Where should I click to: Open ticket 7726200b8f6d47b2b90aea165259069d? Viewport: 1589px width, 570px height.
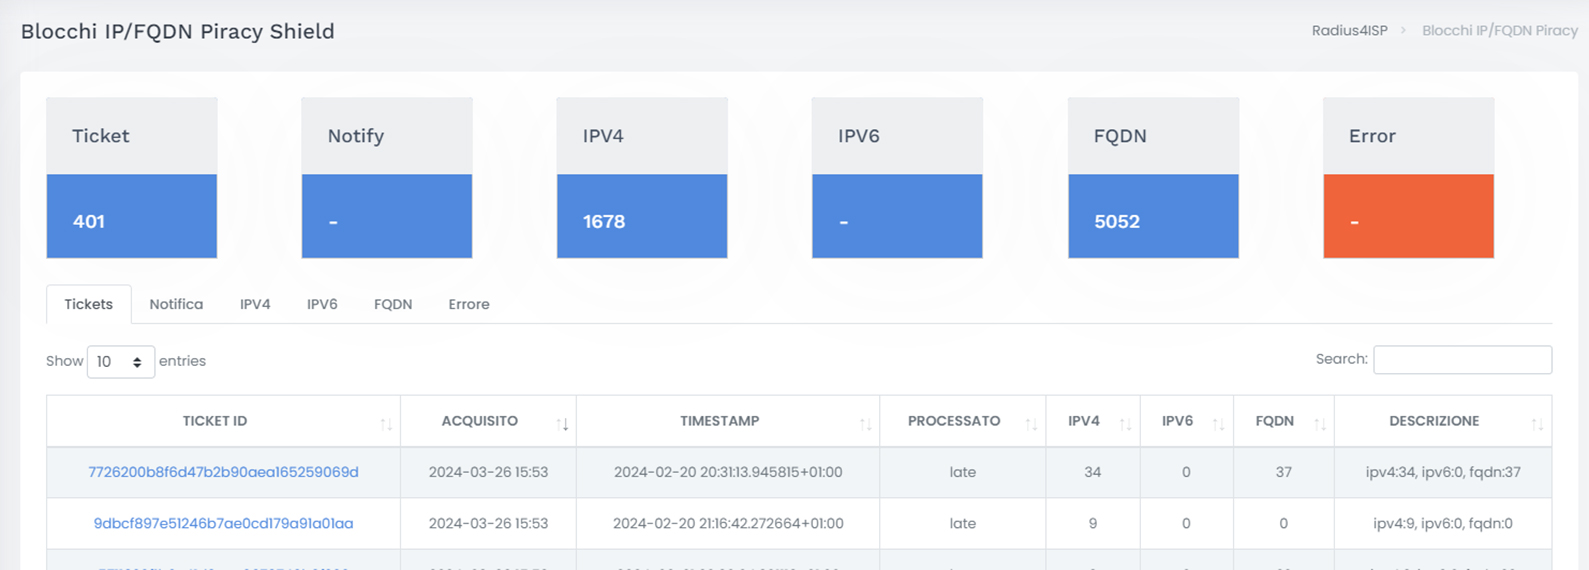(223, 472)
